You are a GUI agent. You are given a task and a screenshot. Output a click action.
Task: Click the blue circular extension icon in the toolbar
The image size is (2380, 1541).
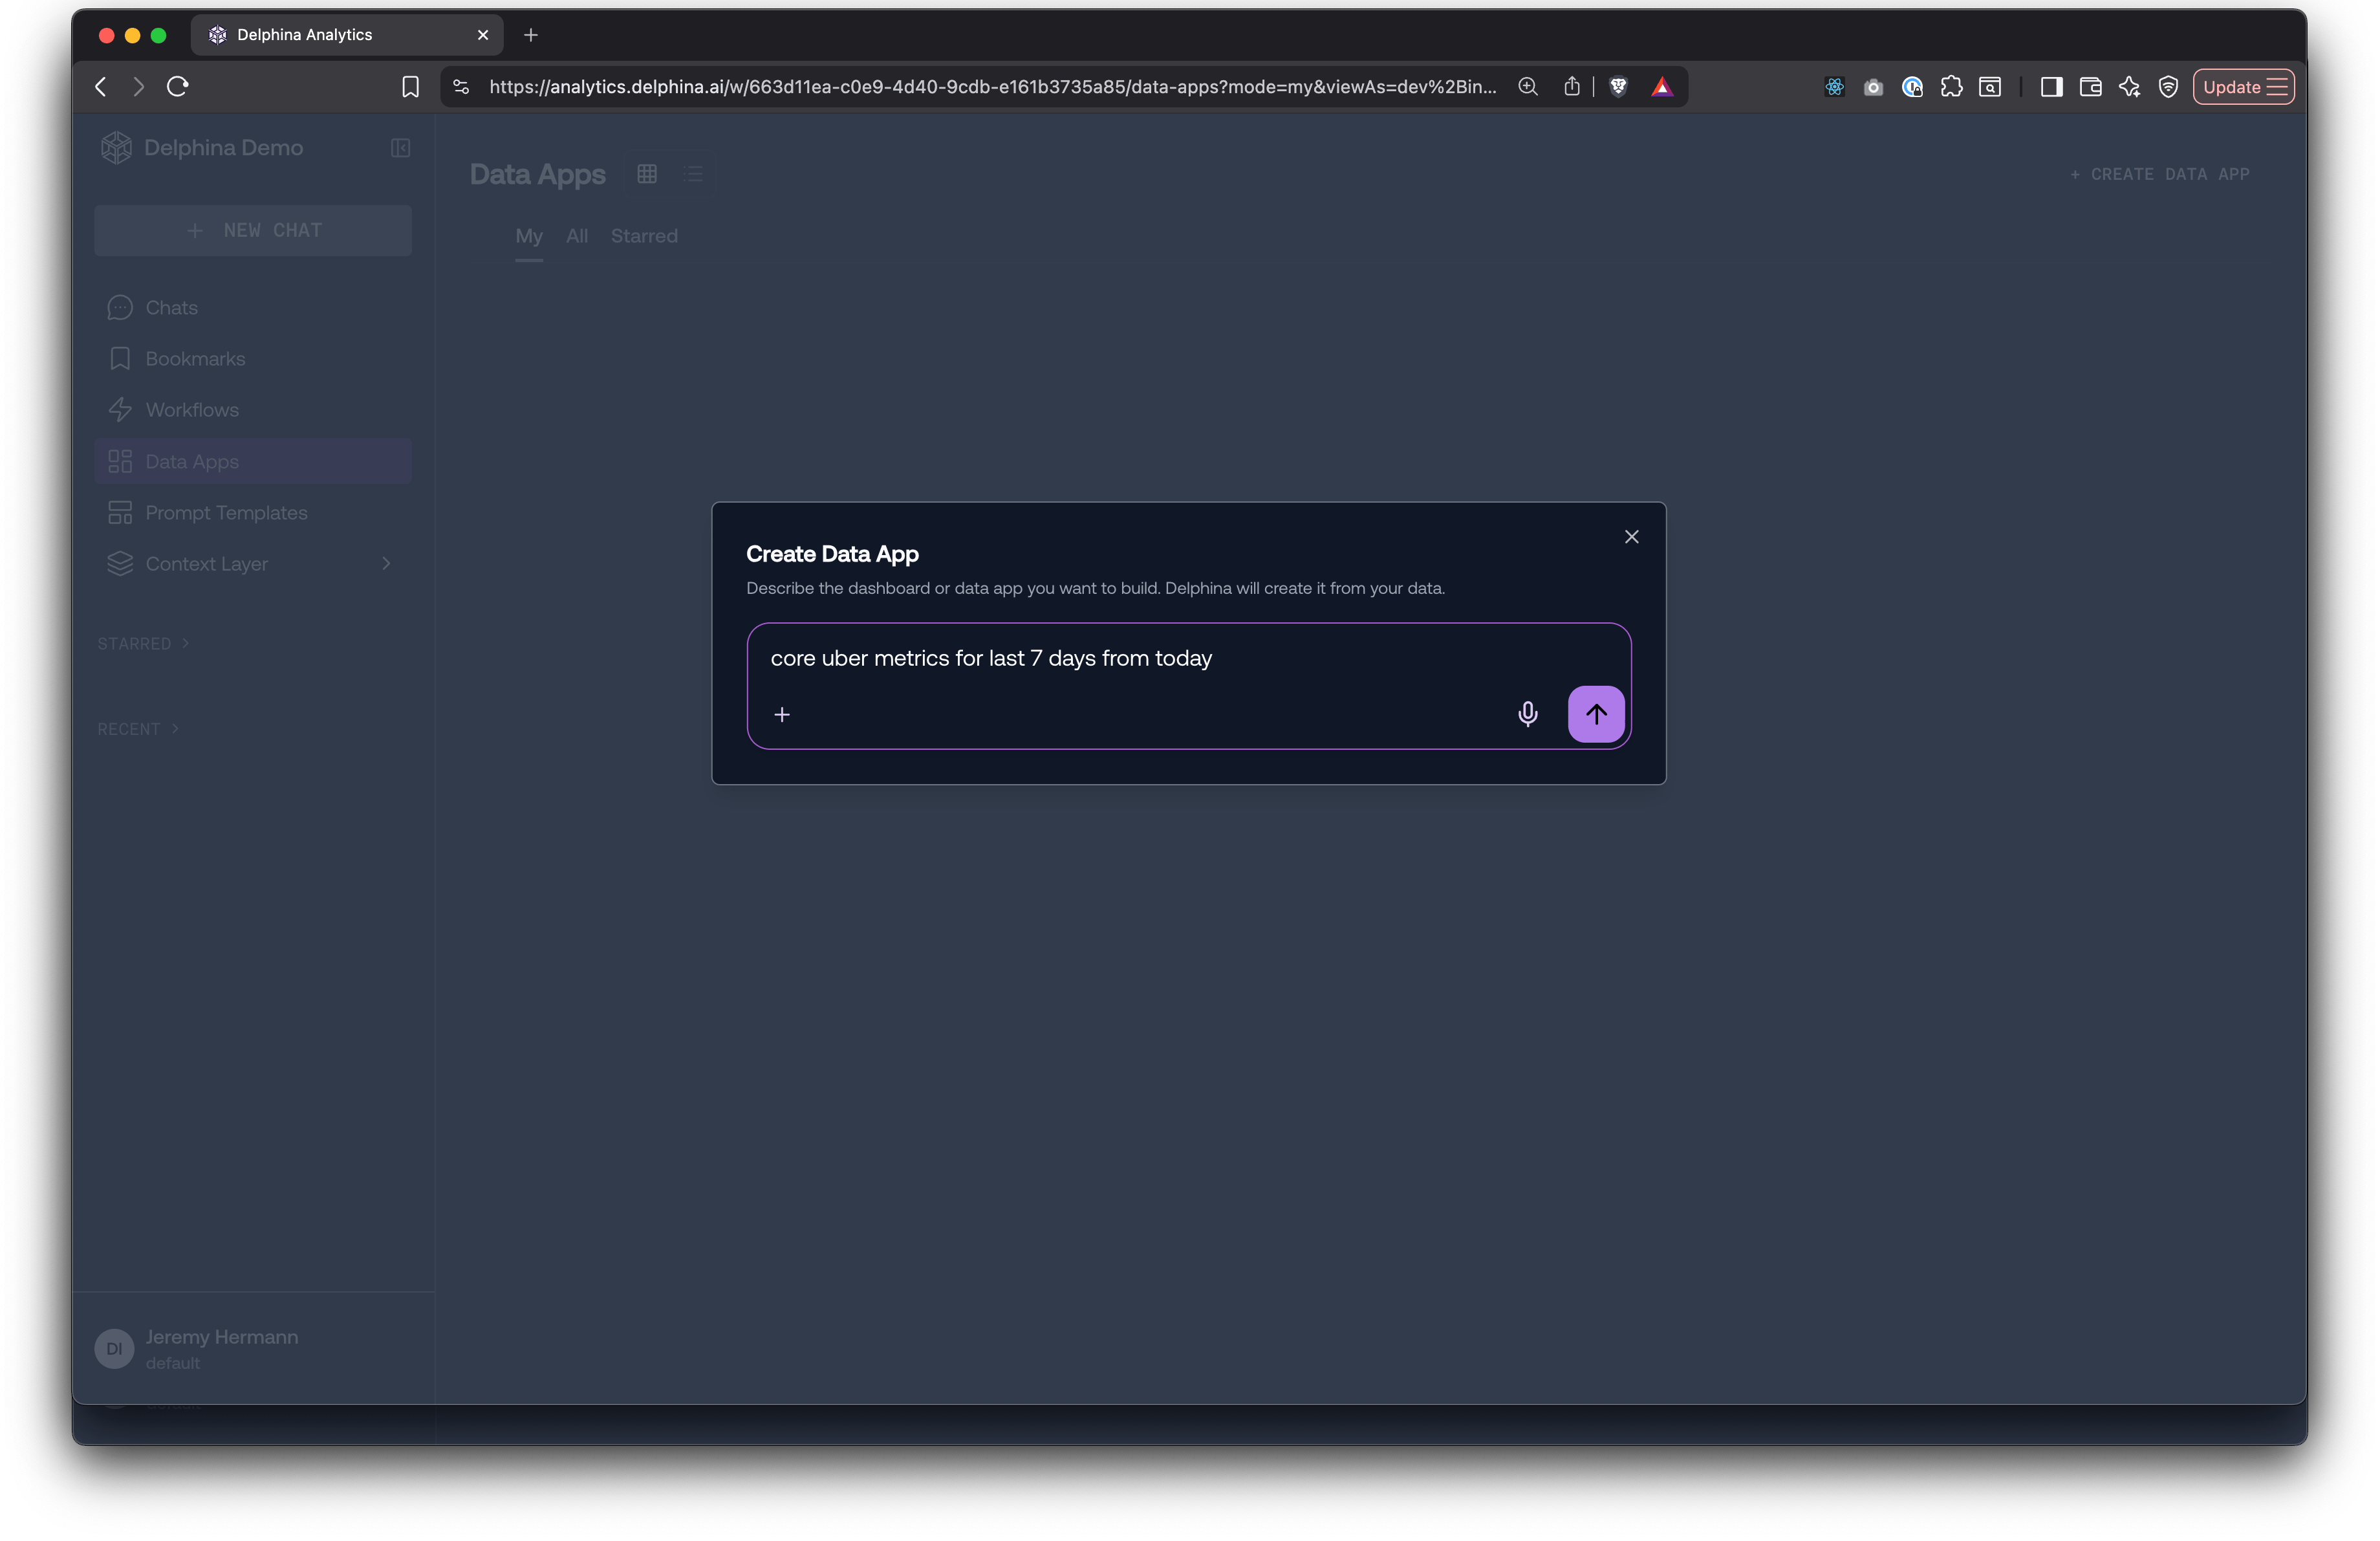point(1912,87)
